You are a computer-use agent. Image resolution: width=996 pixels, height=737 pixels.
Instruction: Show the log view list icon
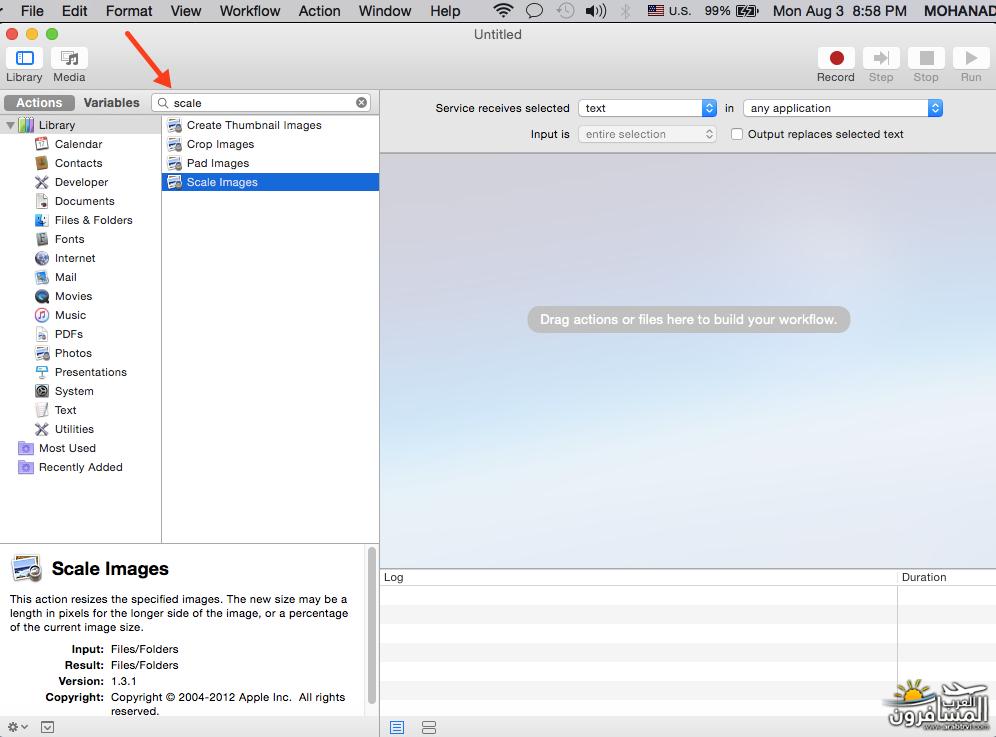(397, 727)
